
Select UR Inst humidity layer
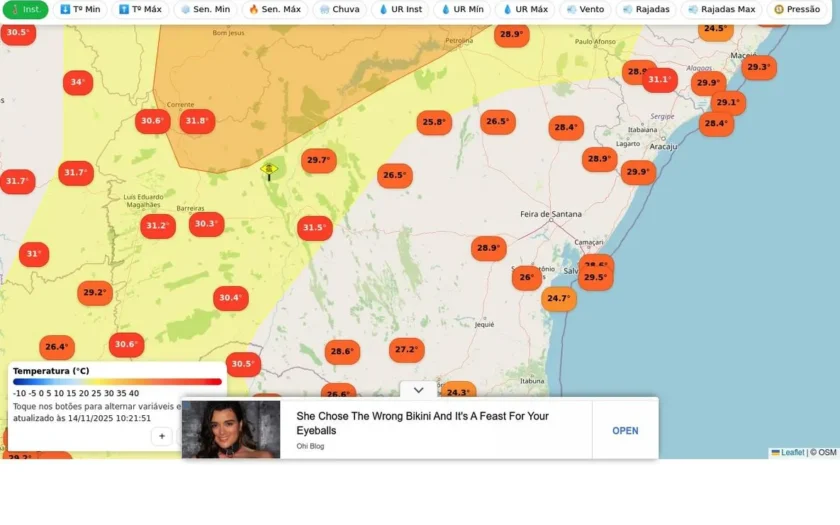click(400, 9)
